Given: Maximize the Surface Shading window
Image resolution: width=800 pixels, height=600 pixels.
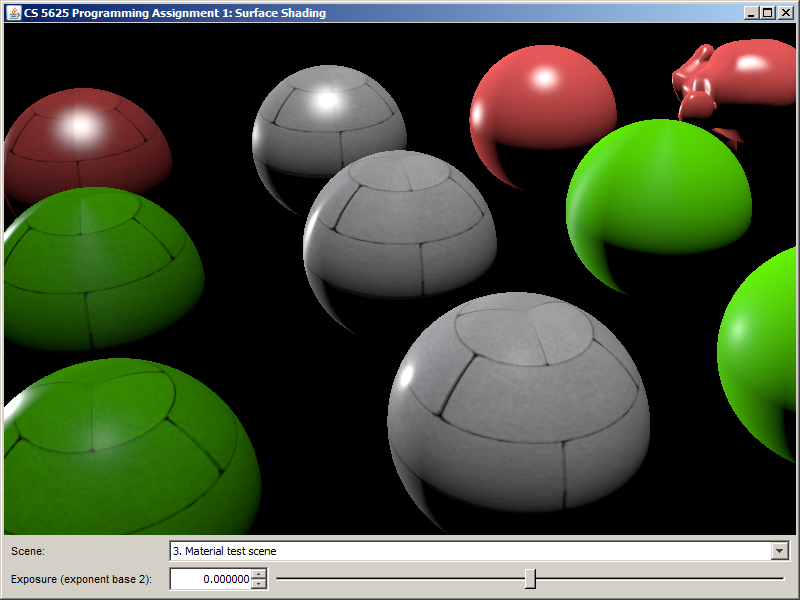Looking at the screenshot, I should (x=767, y=13).
